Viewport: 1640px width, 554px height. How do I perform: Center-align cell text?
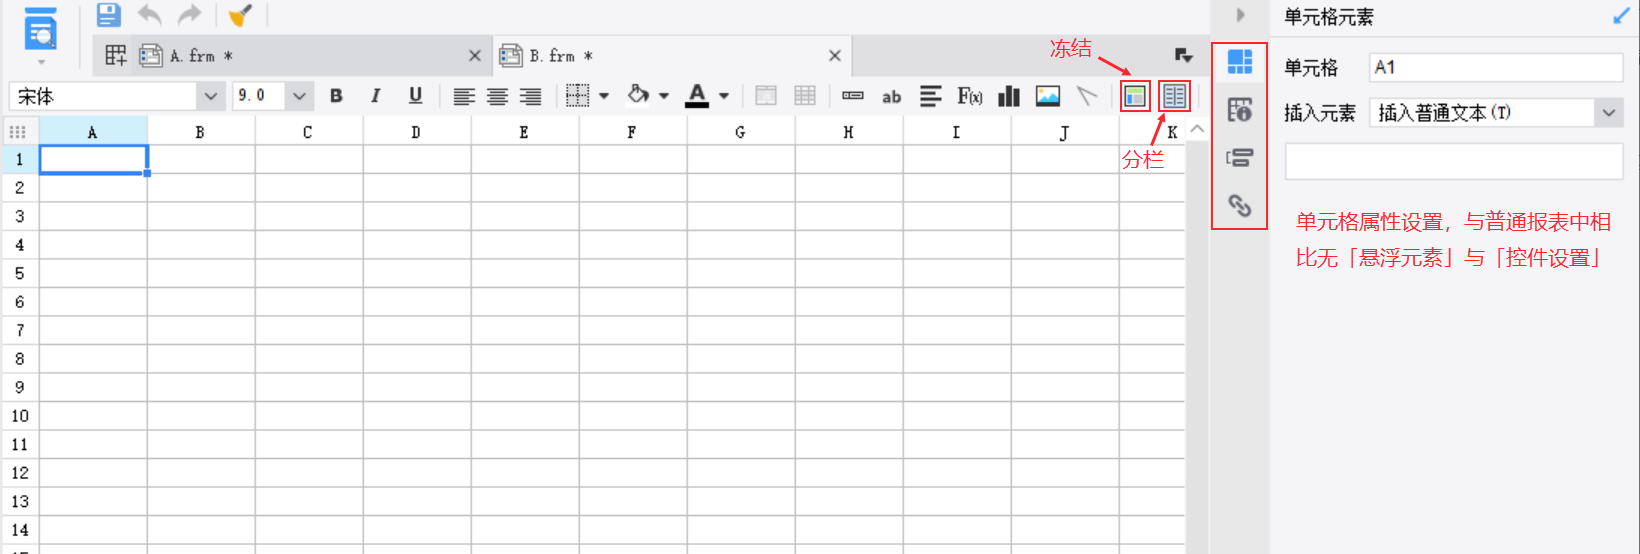(x=497, y=96)
